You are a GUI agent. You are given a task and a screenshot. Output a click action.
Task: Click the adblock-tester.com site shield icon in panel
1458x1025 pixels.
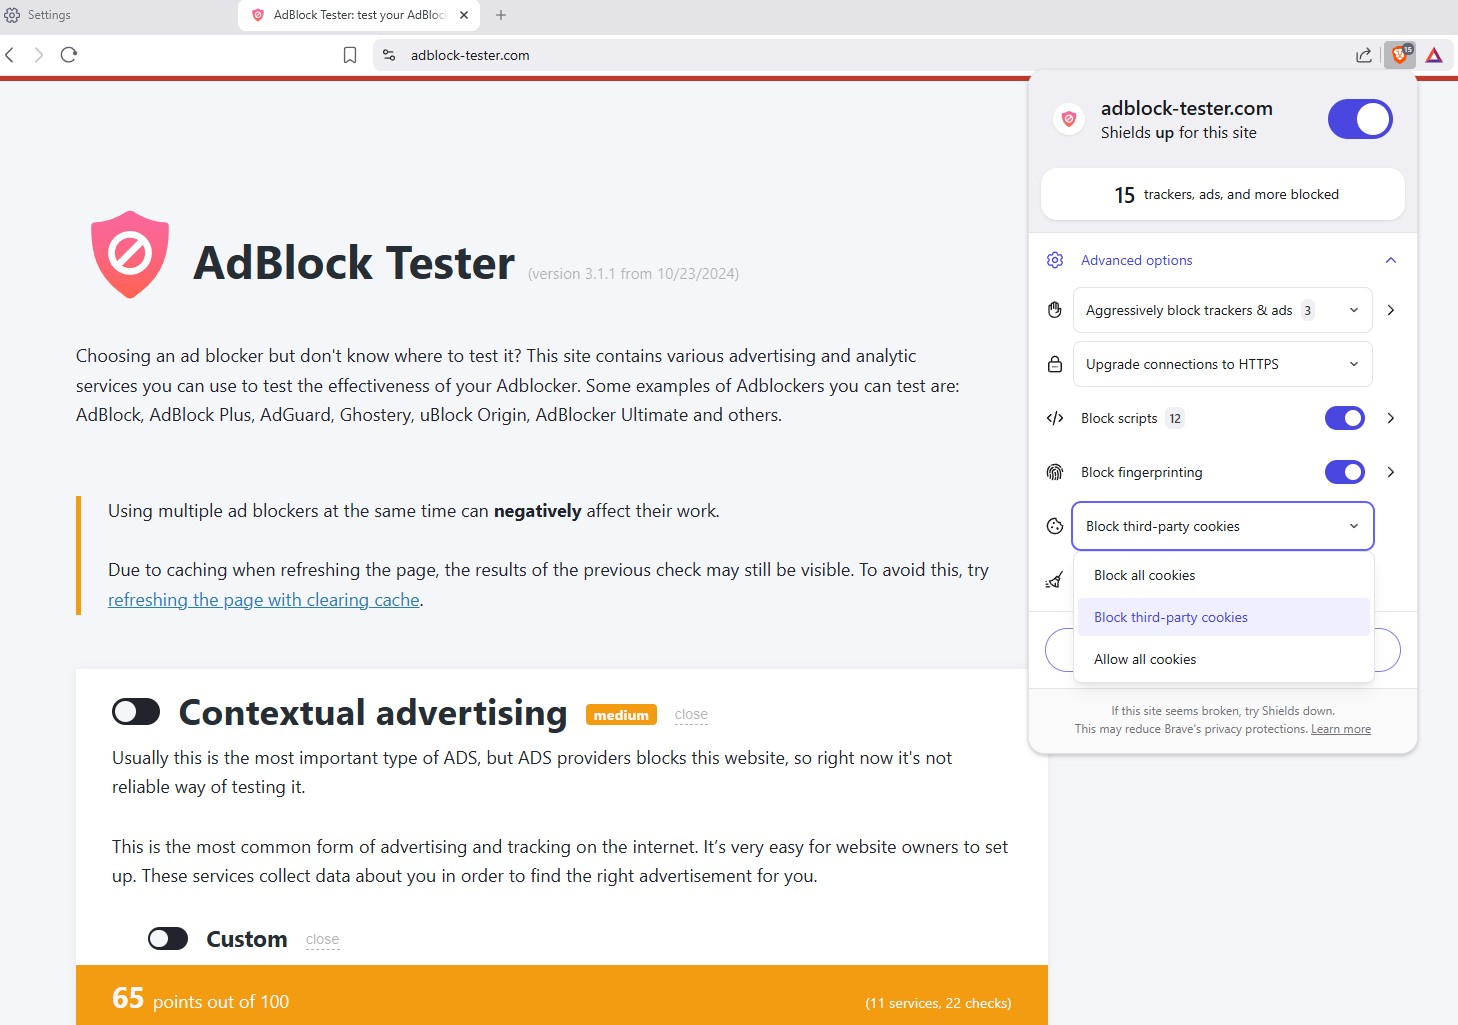click(x=1069, y=119)
